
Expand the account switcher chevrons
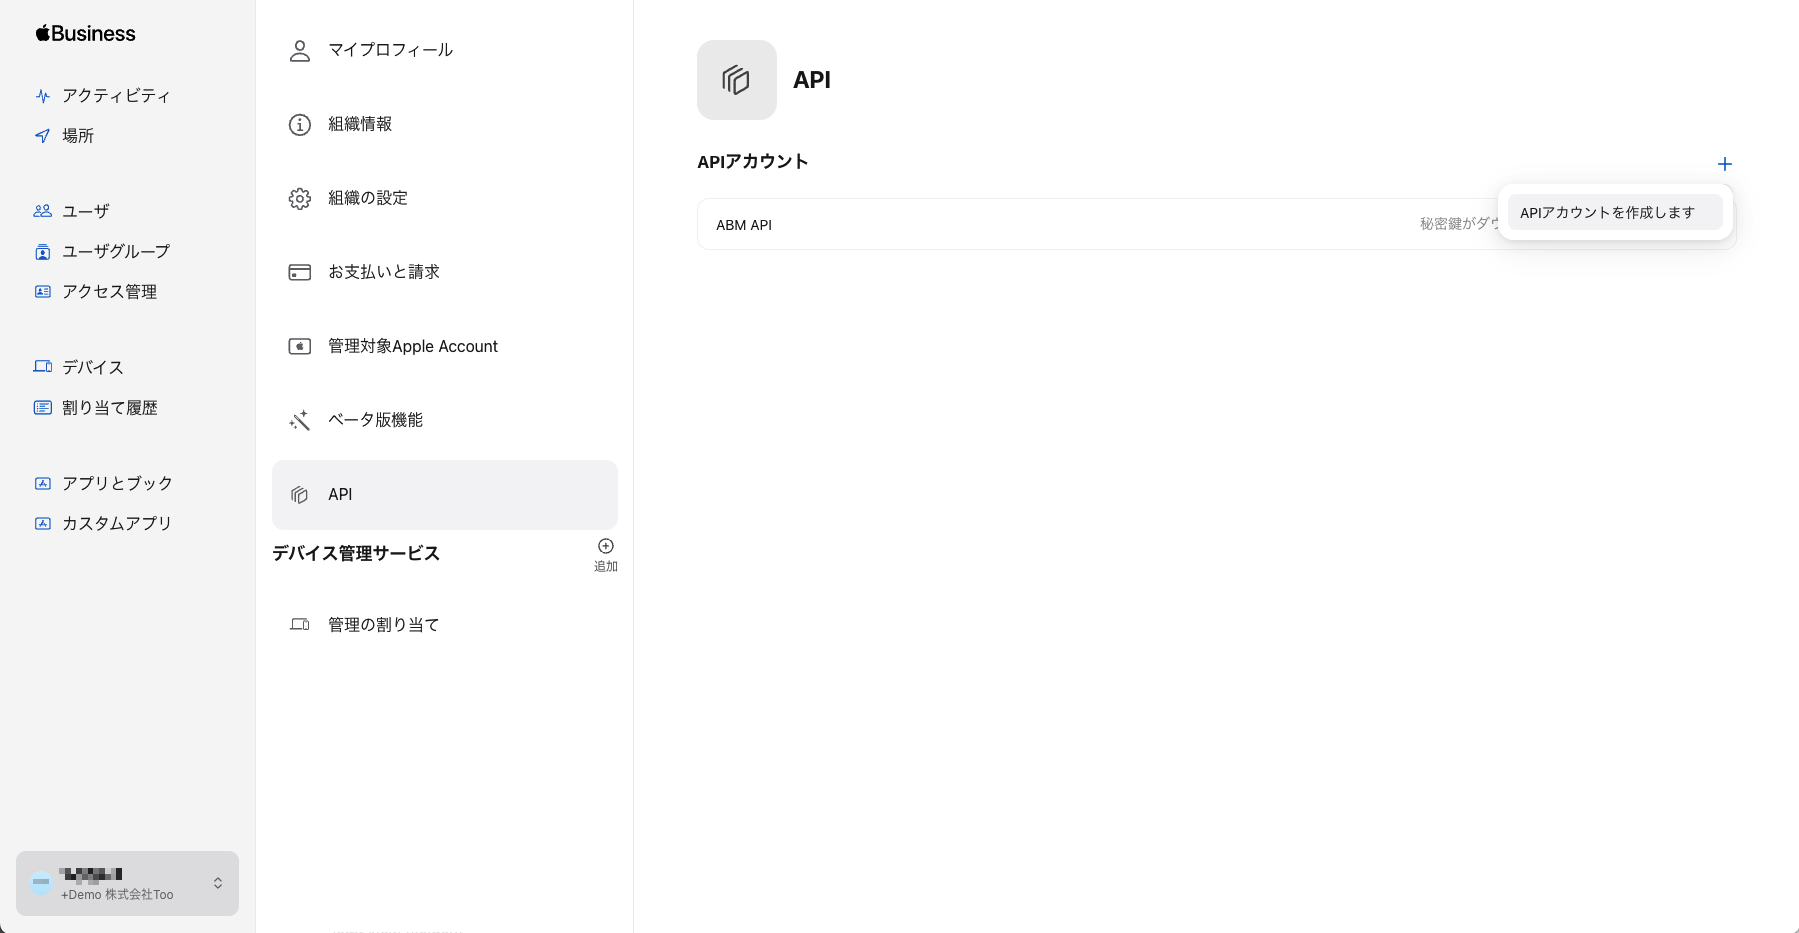[x=218, y=883]
